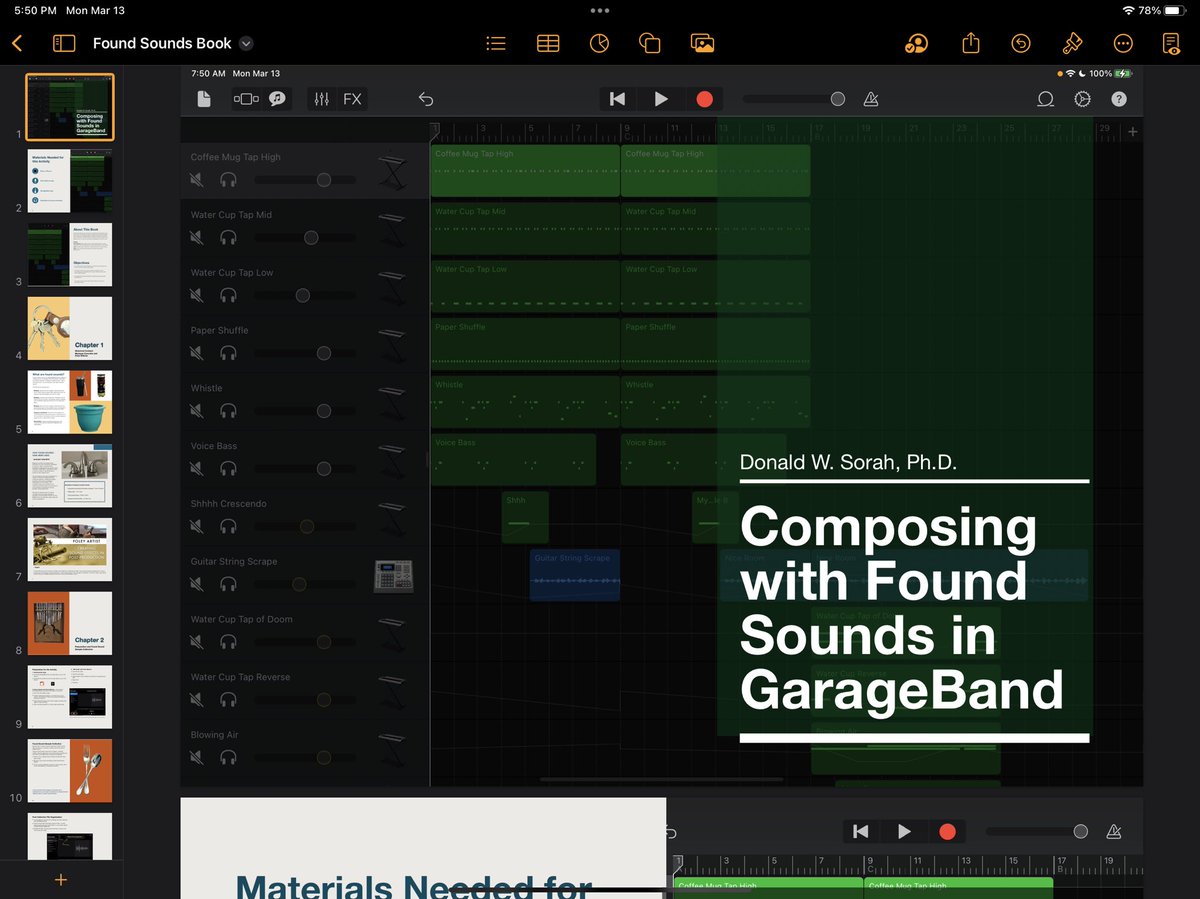Open the document setup view icon
The image size is (1200, 899).
click(x=1171, y=44)
